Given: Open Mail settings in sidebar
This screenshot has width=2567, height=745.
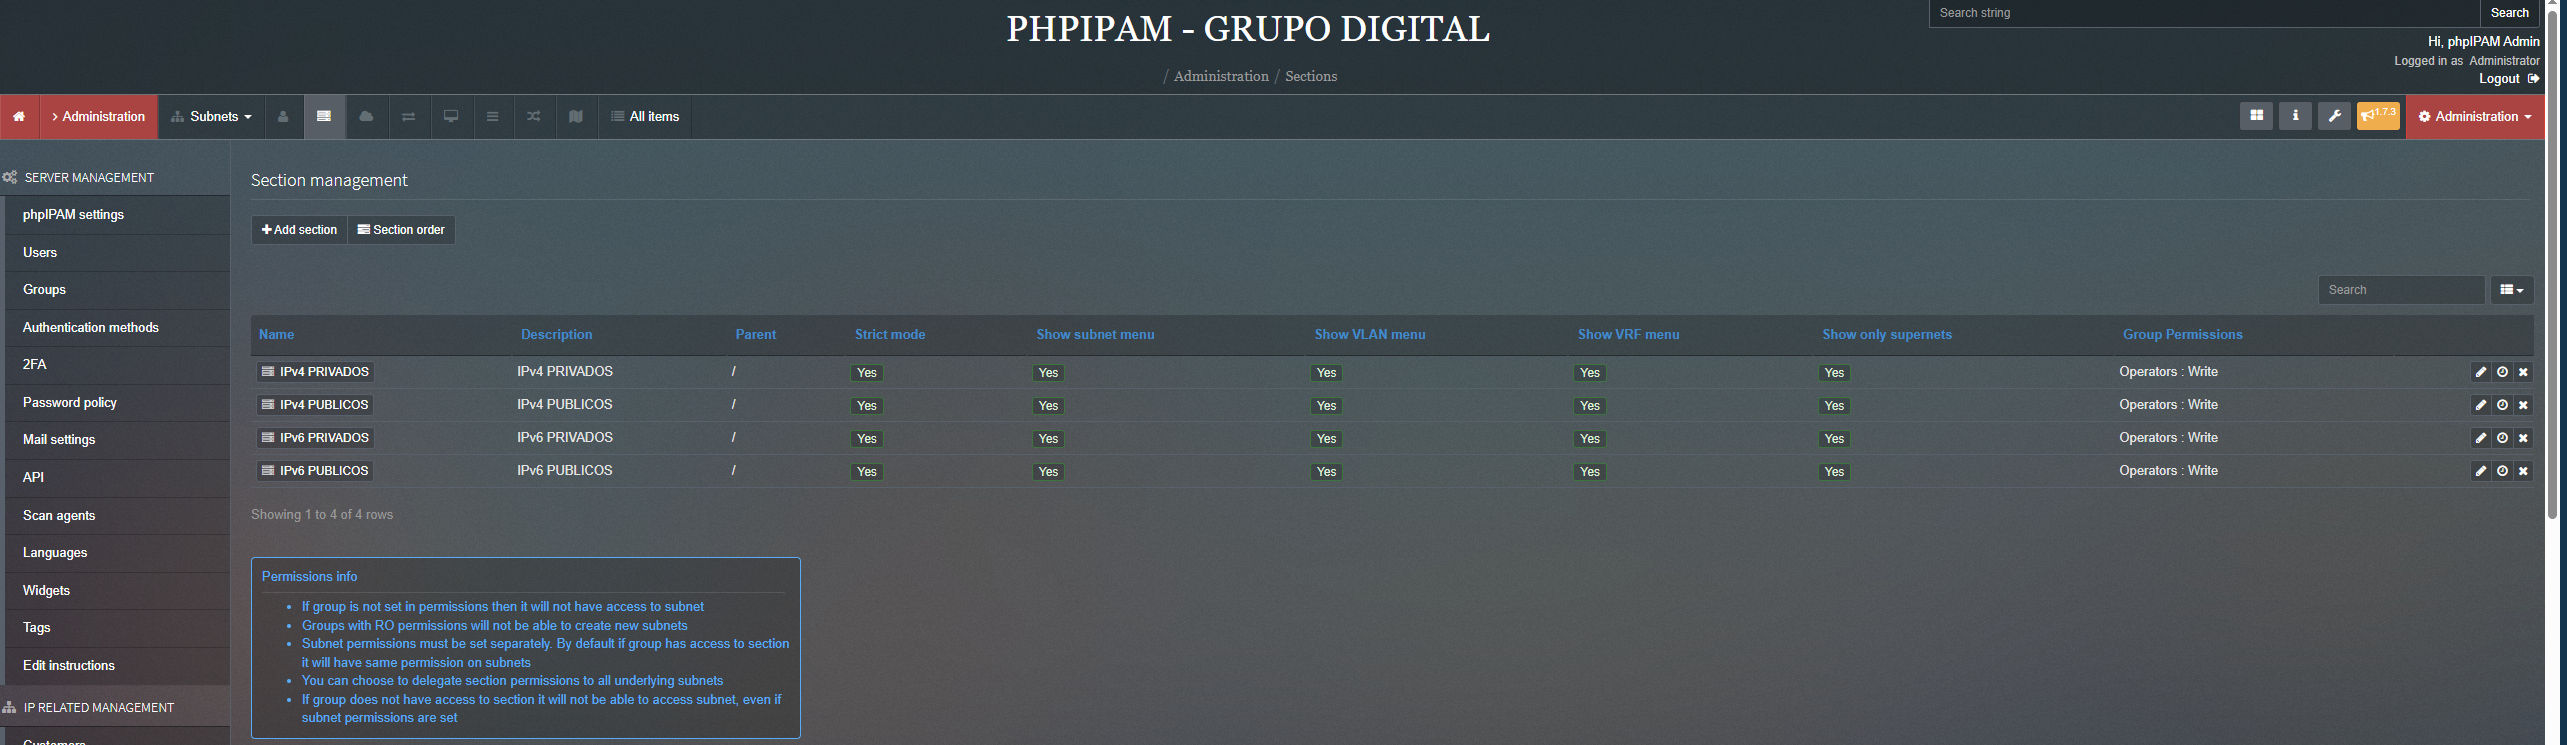Looking at the screenshot, I should coord(117,440).
